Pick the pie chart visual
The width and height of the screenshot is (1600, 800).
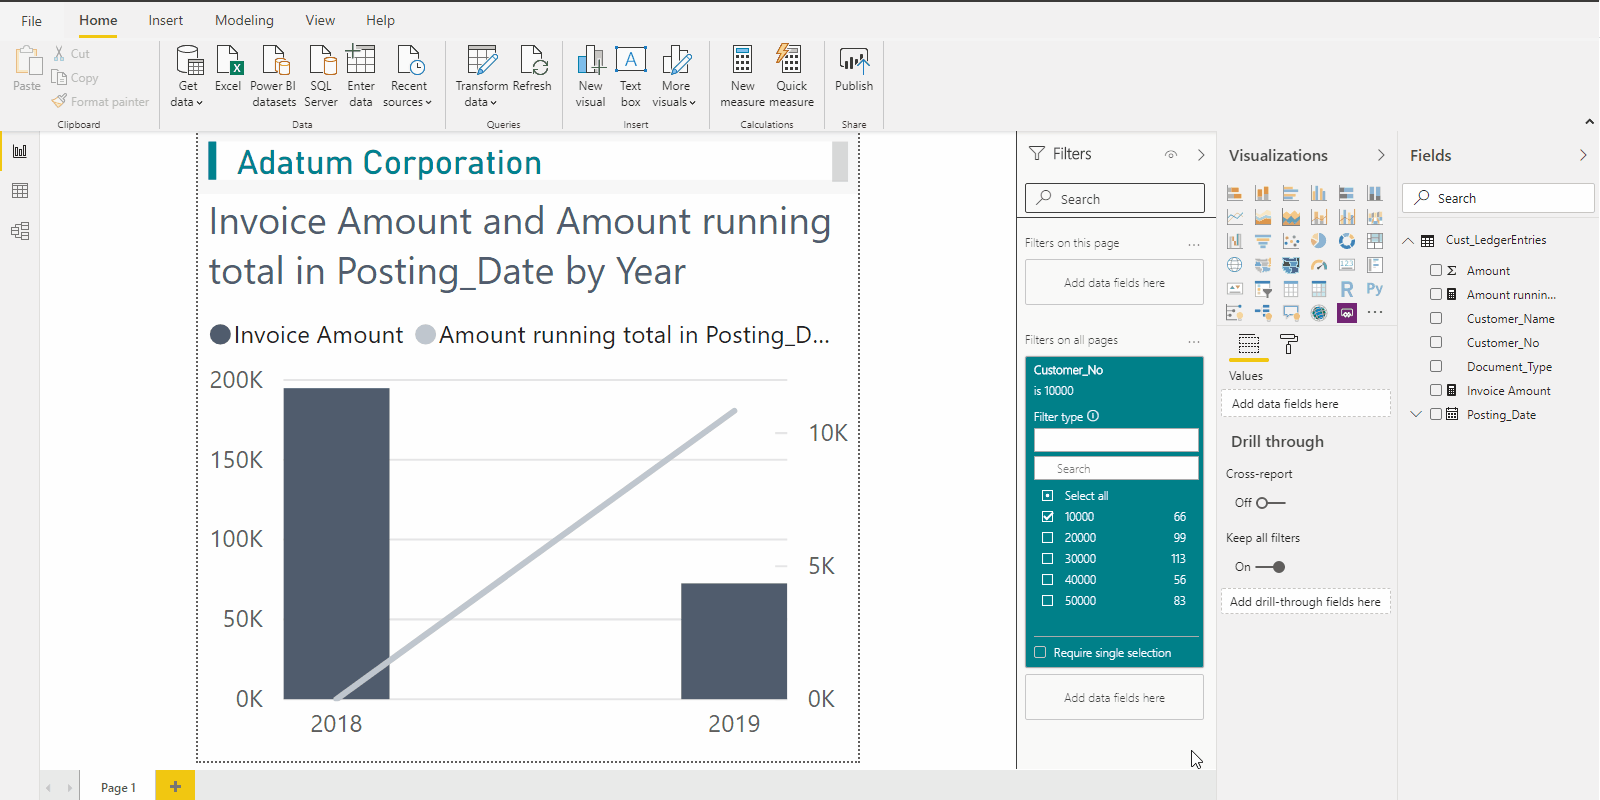(x=1319, y=241)
